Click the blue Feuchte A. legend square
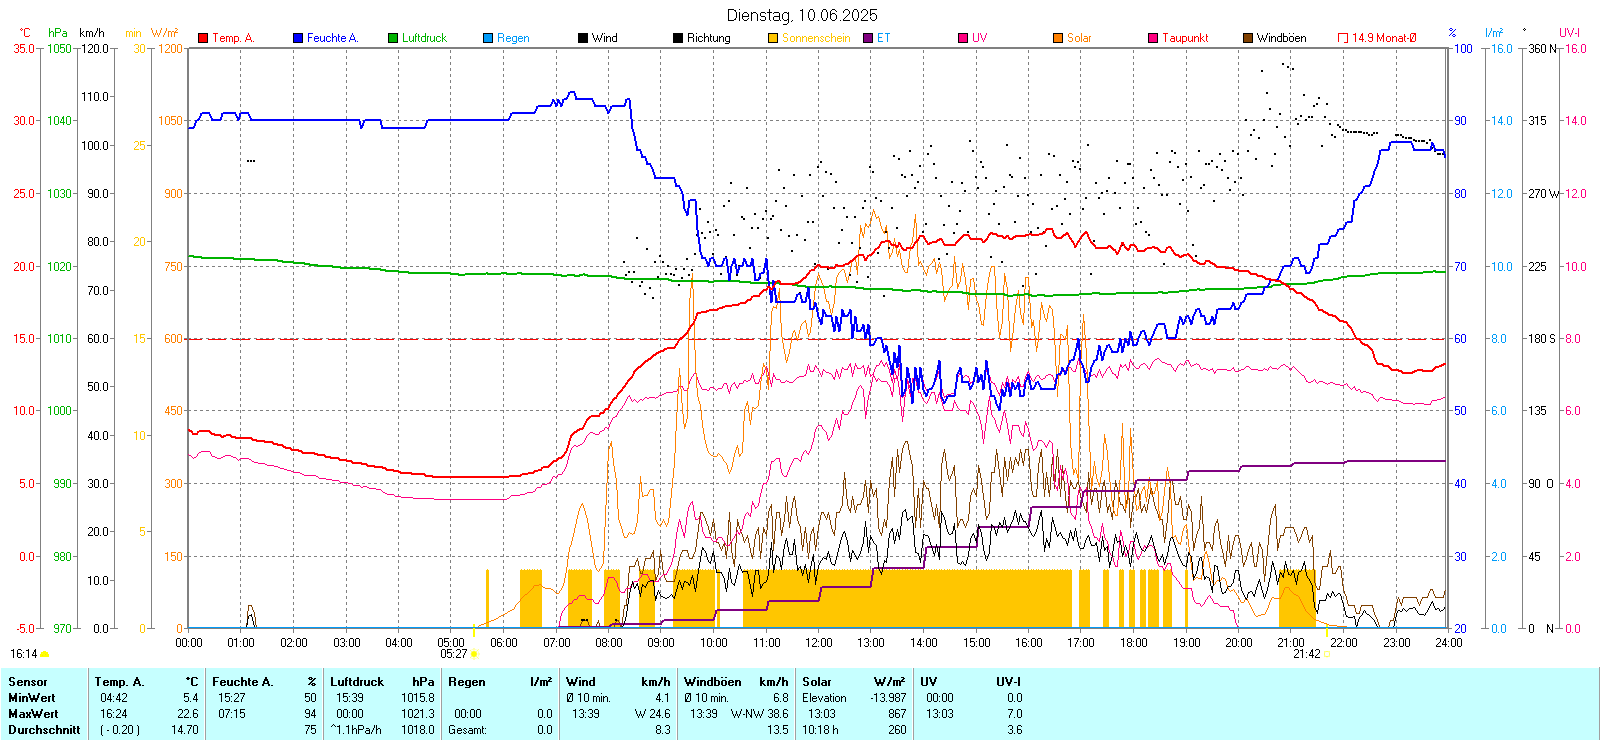This screenshot has height=740, width=1600. pyautogui.click(x=298, y=38)
